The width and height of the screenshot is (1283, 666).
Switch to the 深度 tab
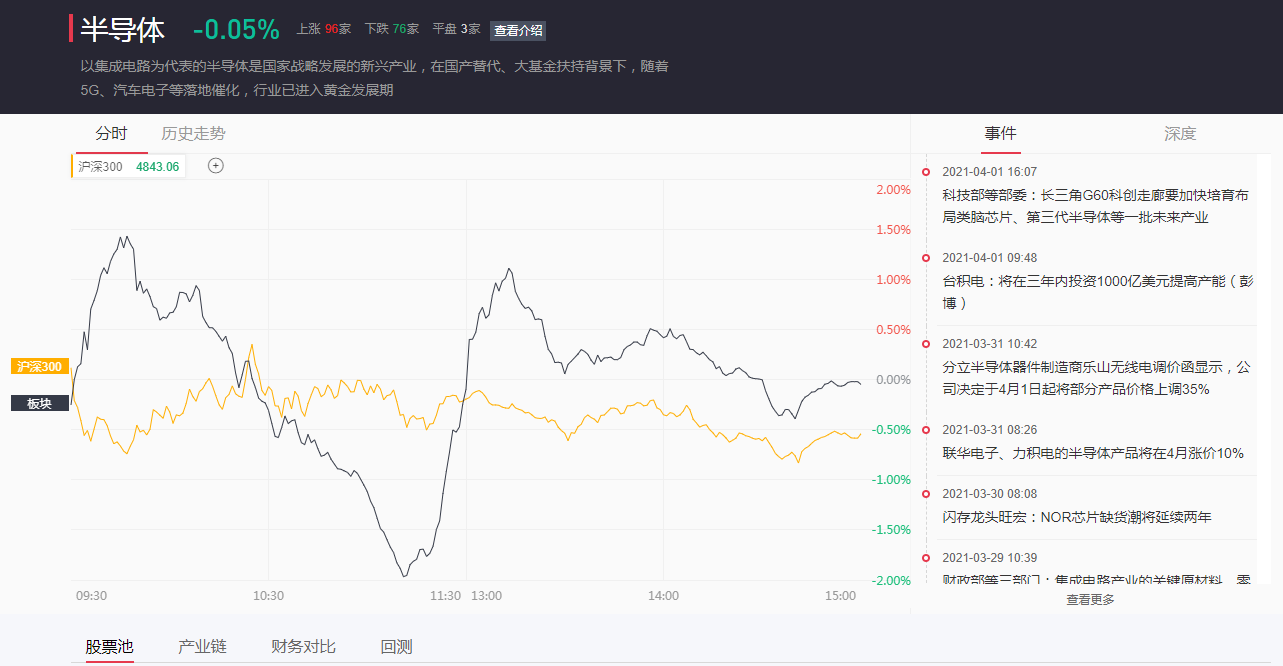[x=1180, y=134]
